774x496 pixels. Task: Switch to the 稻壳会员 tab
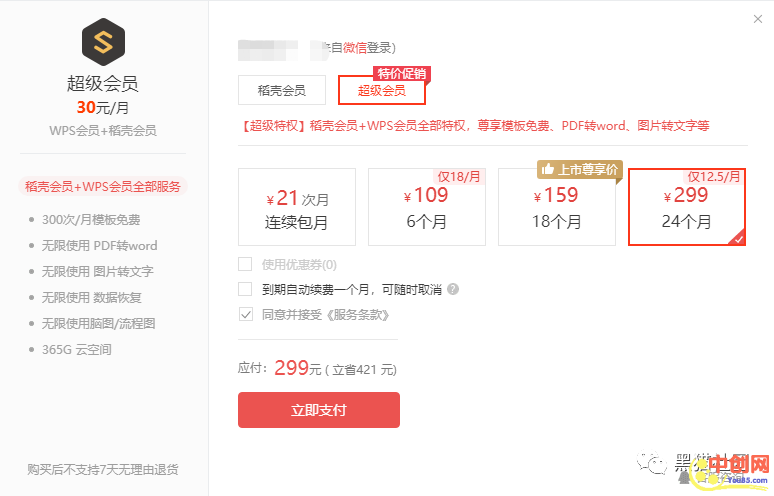pos(281,90)
